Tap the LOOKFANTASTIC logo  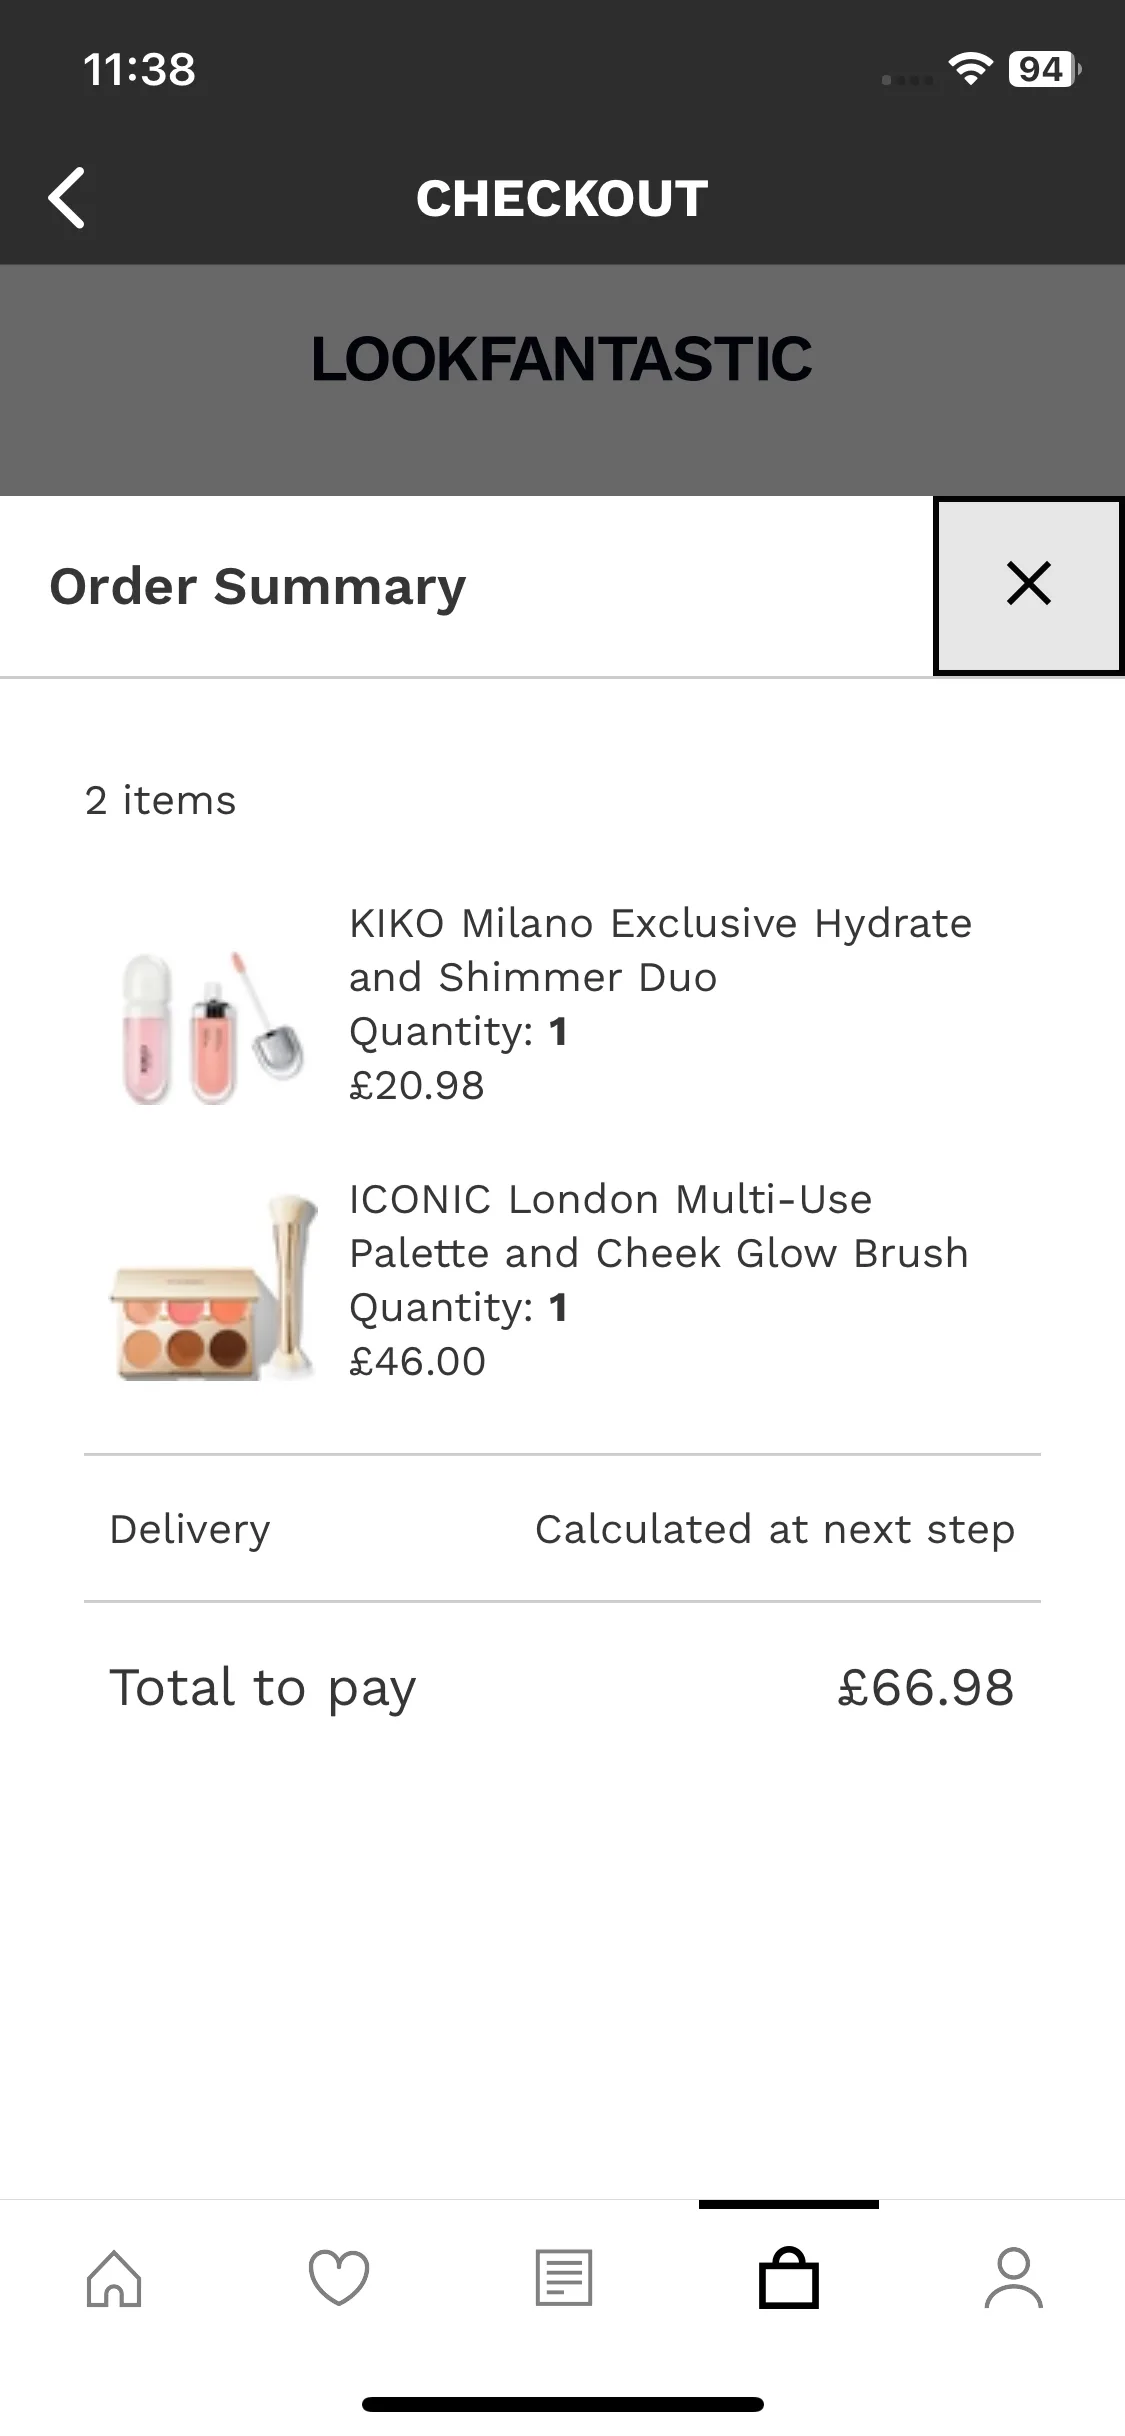coord(562,359)
